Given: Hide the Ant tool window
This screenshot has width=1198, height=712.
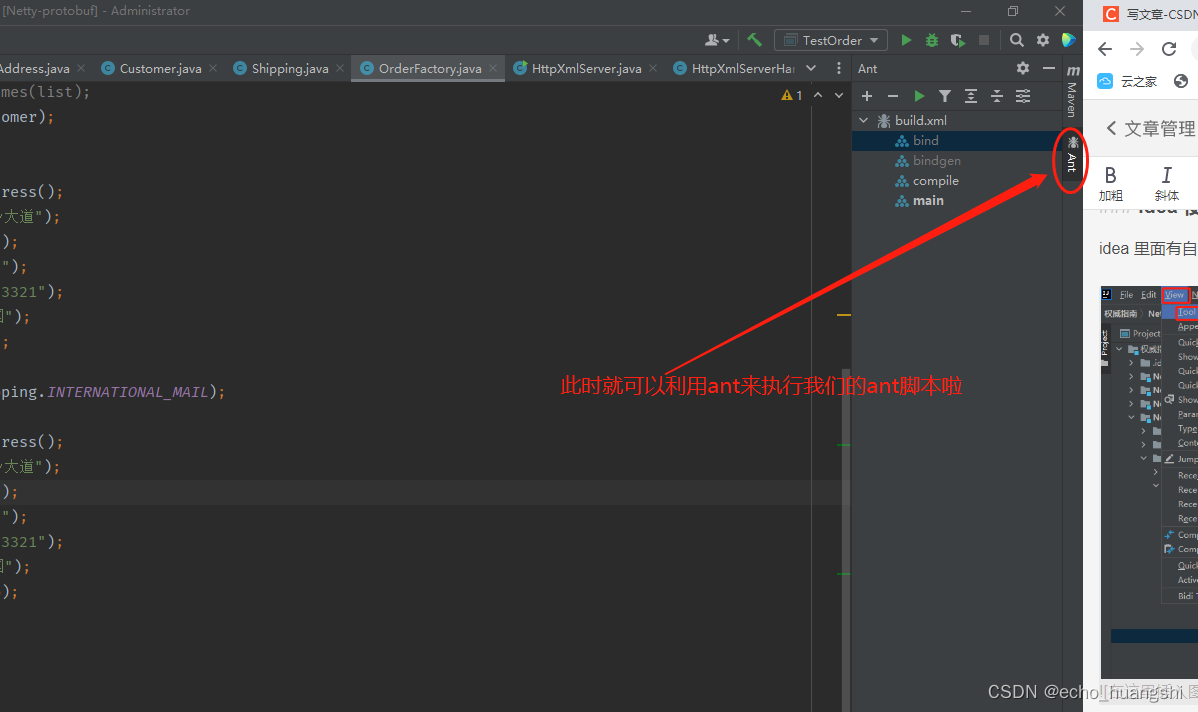Looking at the screenshot, I should (x=1049, y=68).
